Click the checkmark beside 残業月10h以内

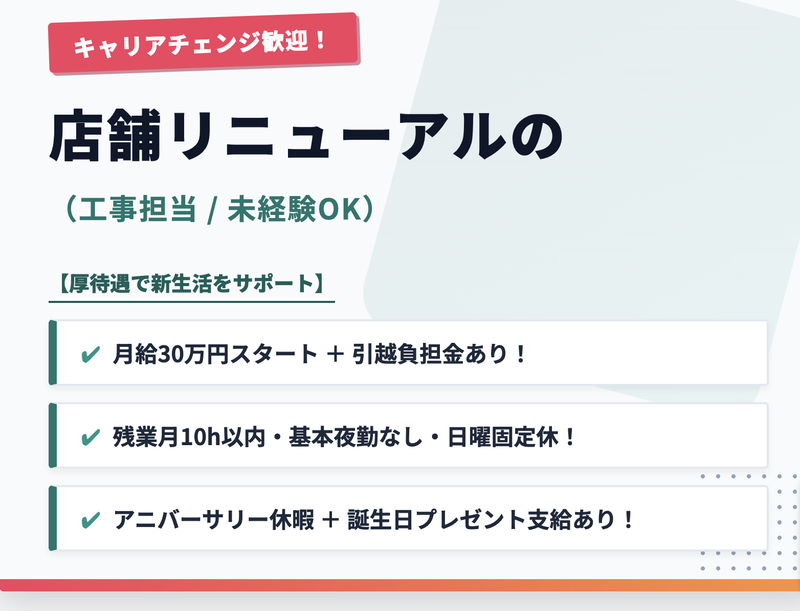pos(90,437)
